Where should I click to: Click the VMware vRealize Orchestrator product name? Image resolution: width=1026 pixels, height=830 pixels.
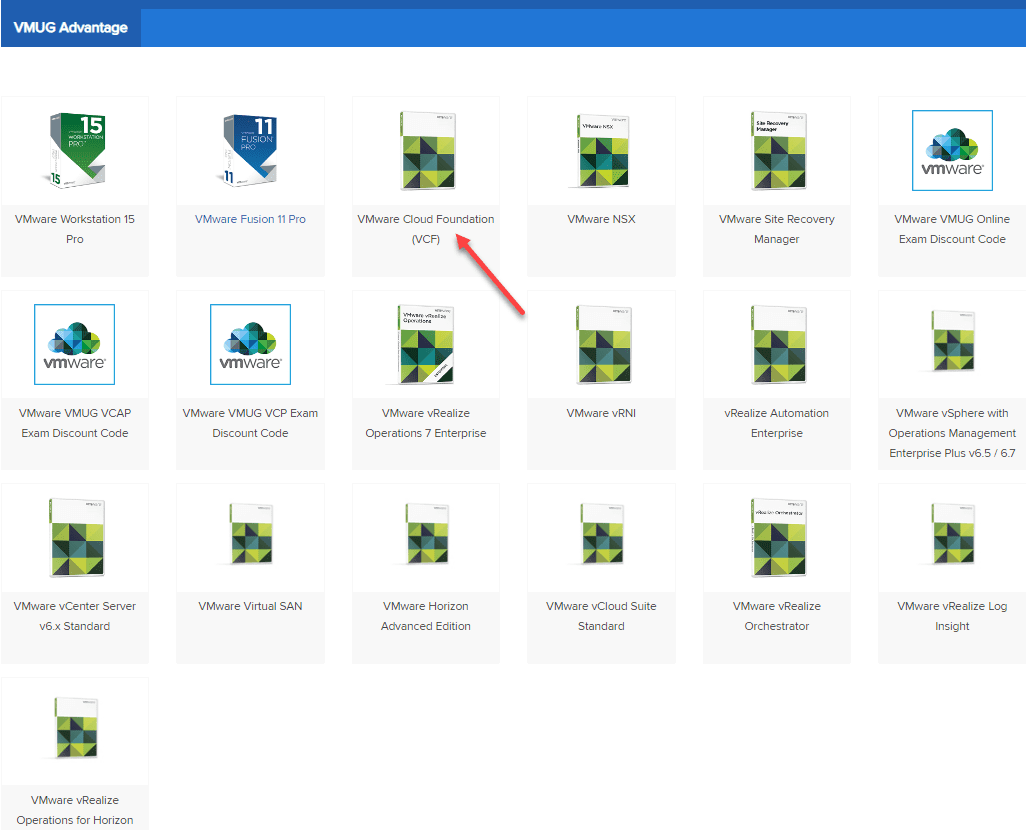(776, 616)
